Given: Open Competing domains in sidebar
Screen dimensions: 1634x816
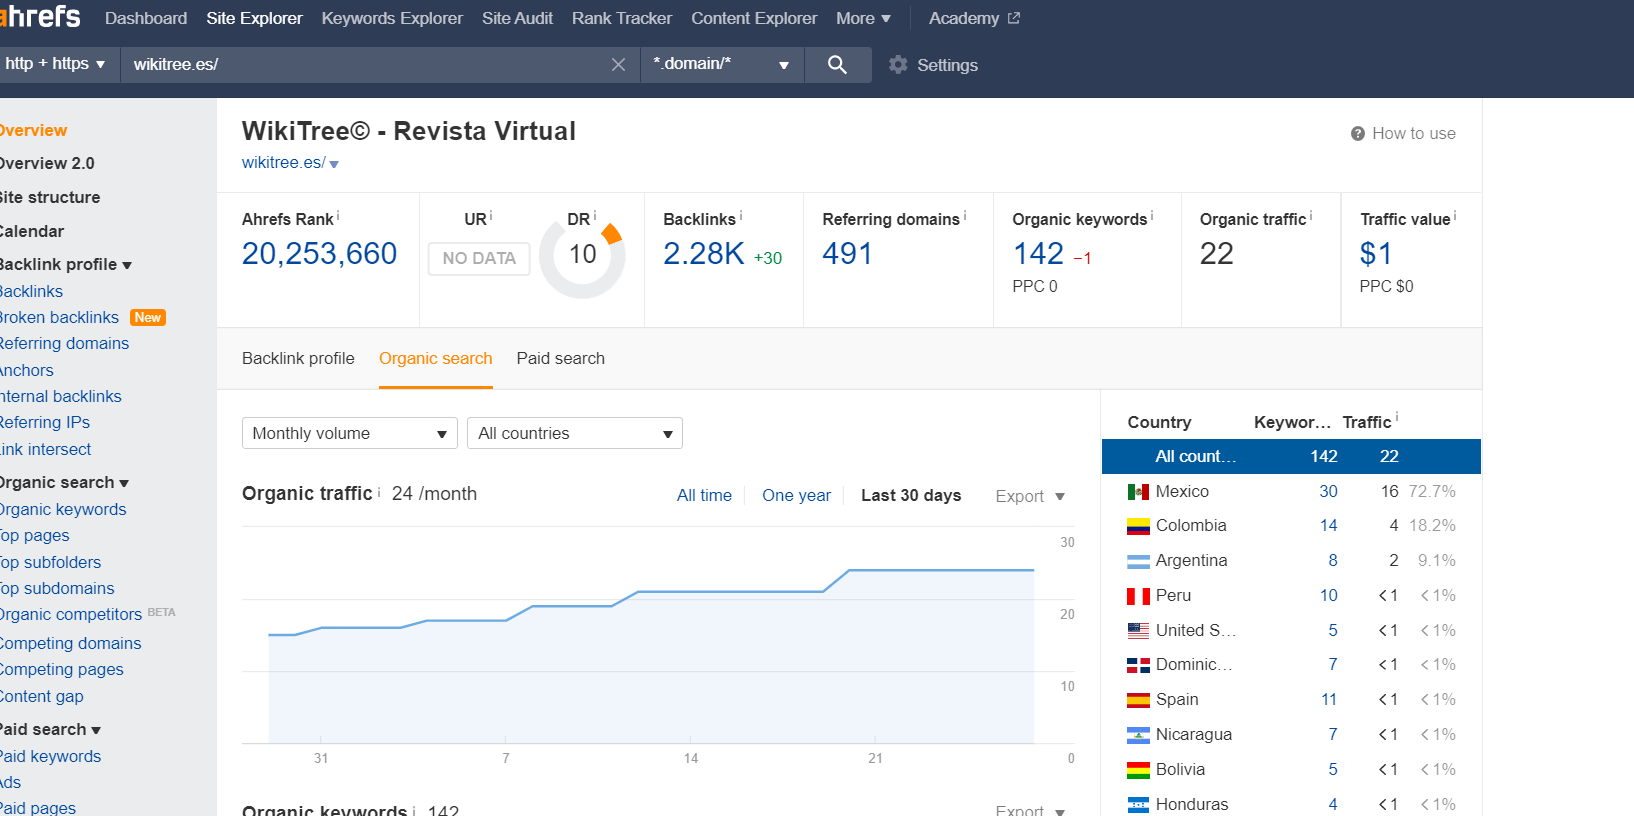Looking at the screenshot, I should [x=70, y=643].
